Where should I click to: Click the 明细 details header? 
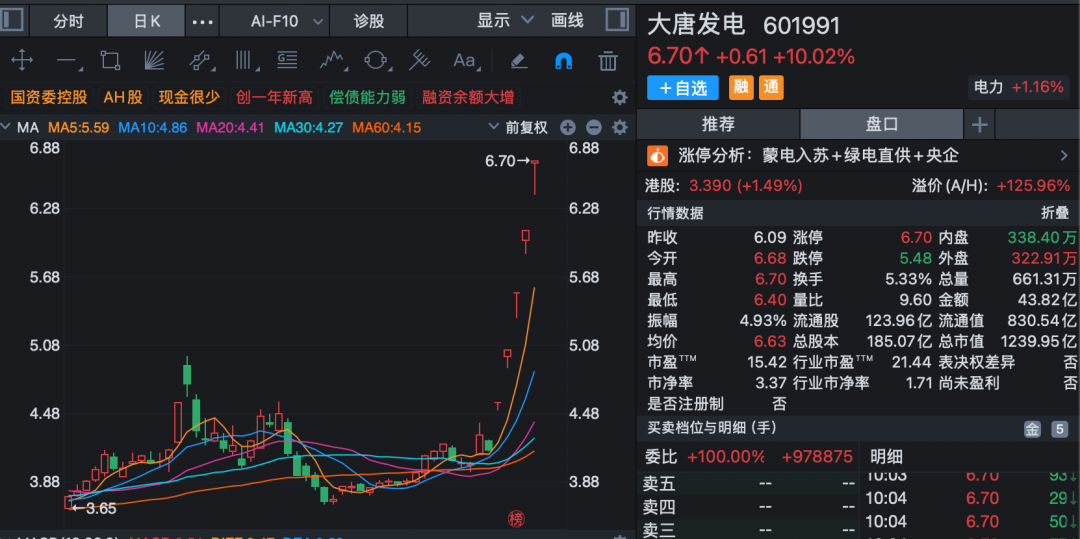(x=886, y=456)
